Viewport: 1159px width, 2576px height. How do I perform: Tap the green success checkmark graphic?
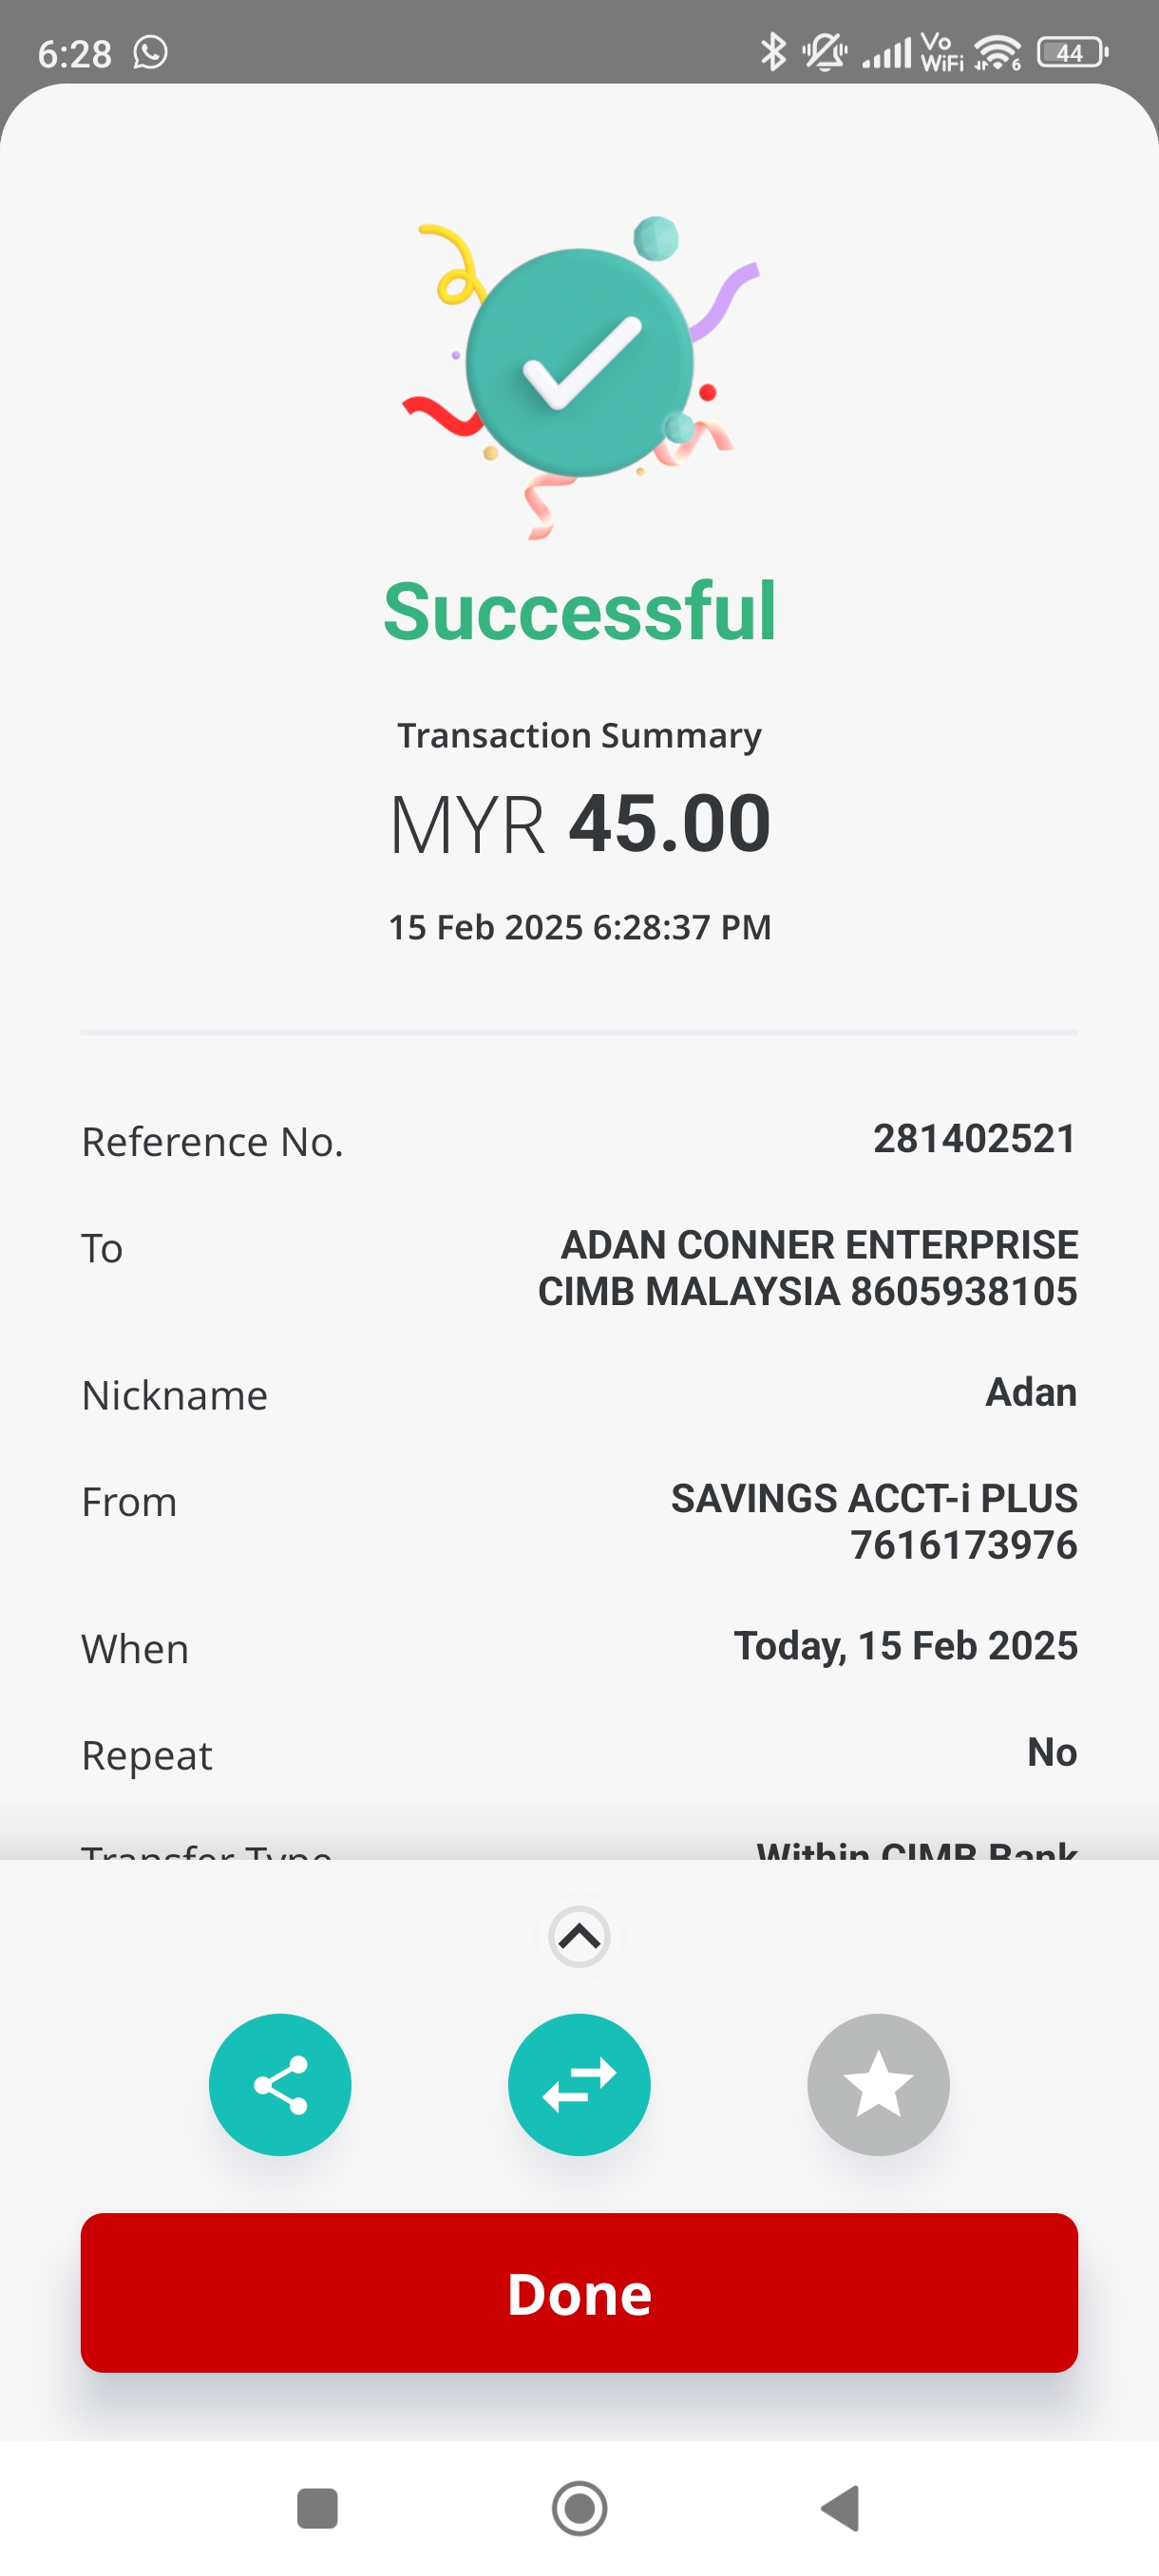(580, 362)
